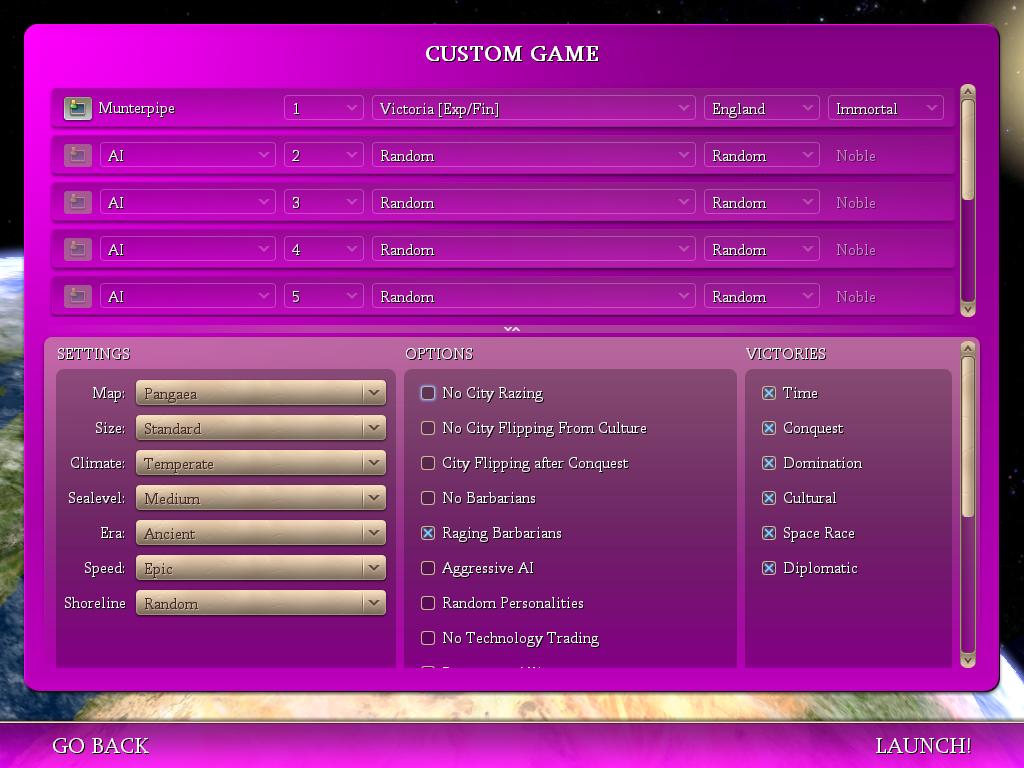This screenshot has height=768, width=1024.
Task: Enable City Flipping after Conquest
Action: click(428, 463)
